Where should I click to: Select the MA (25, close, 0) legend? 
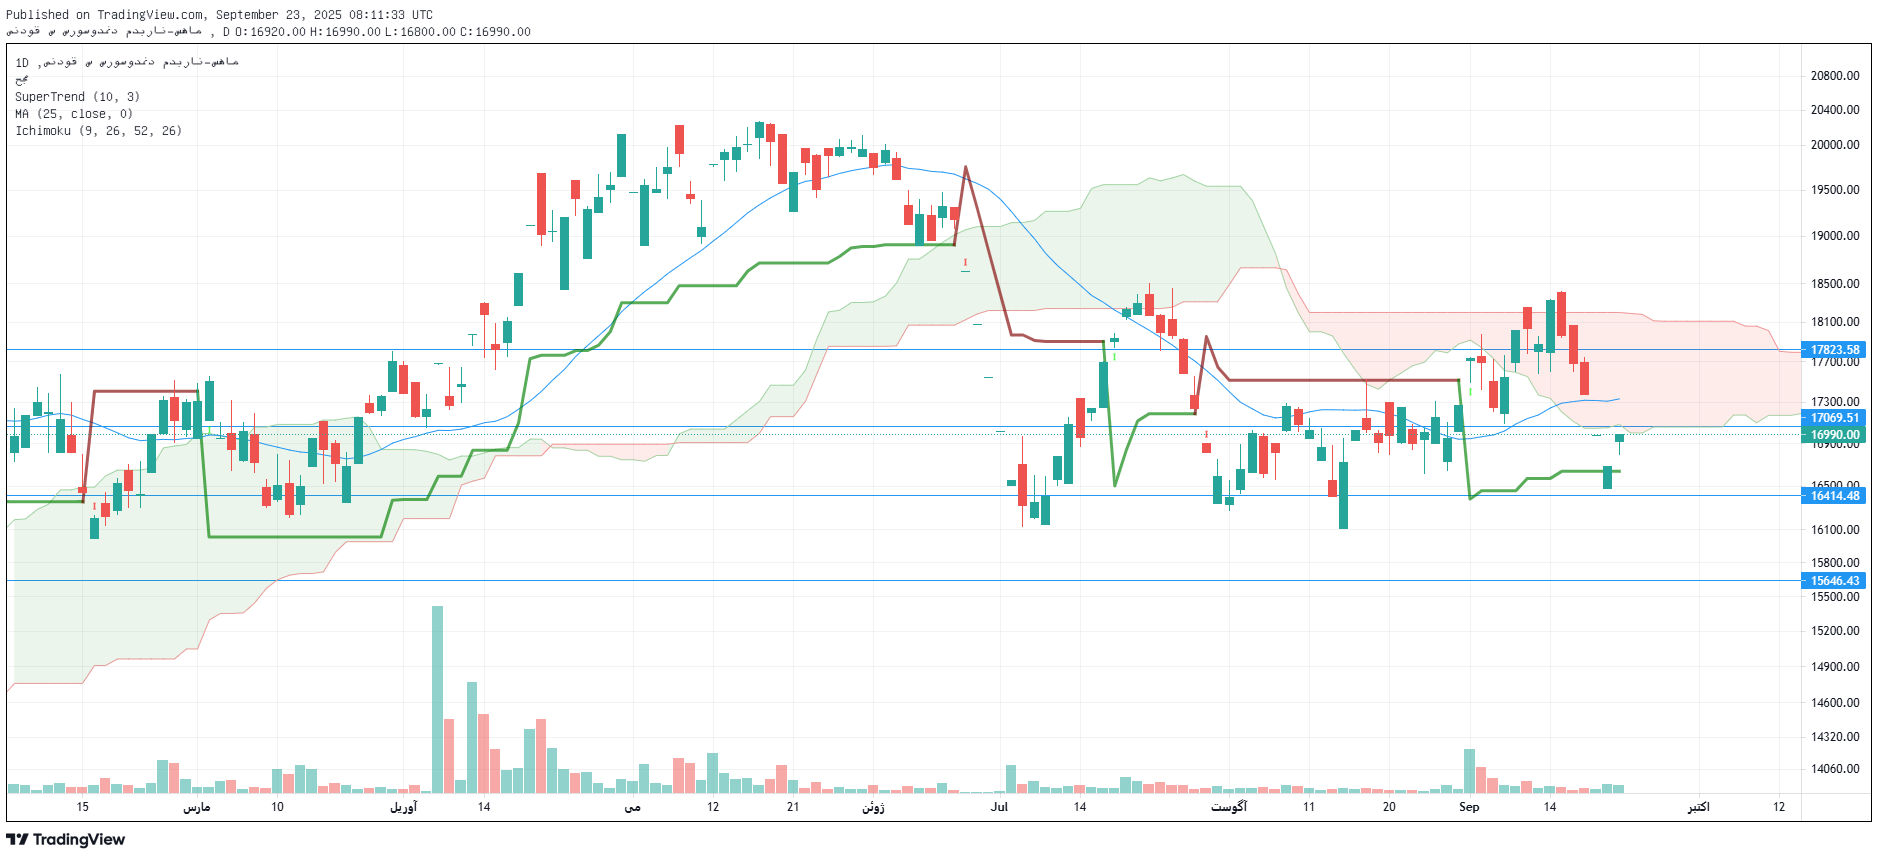pyautogui.click(x=74, y=114)
